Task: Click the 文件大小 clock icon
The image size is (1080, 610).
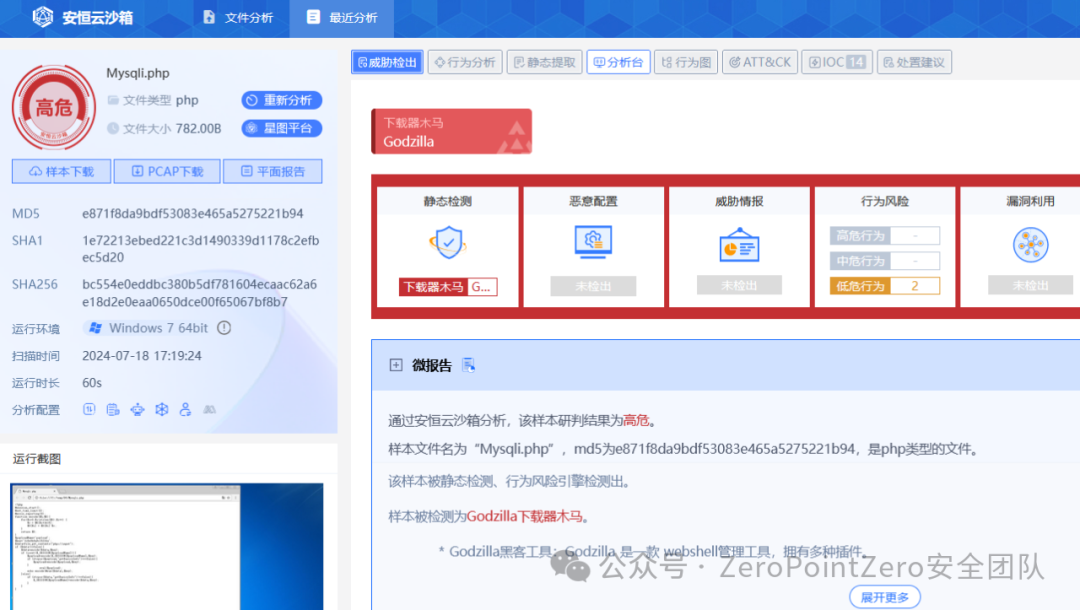Action: pos(113,128)
